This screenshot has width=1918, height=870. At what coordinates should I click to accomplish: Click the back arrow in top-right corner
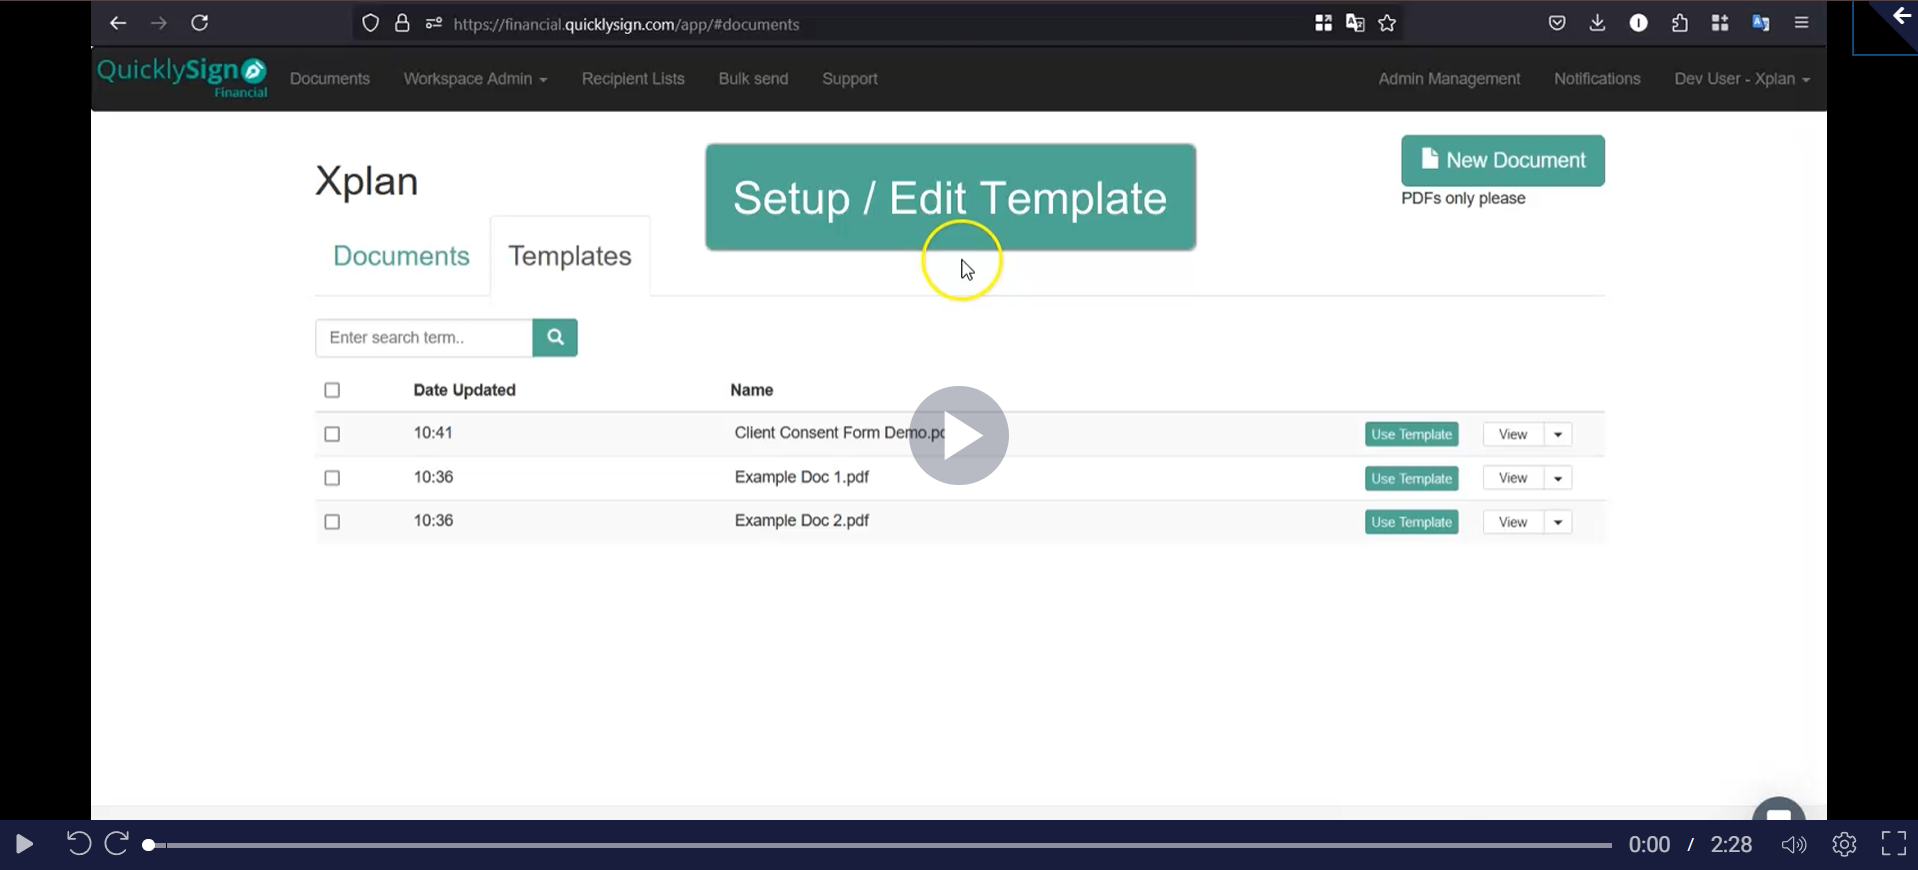pos(1901,16)
